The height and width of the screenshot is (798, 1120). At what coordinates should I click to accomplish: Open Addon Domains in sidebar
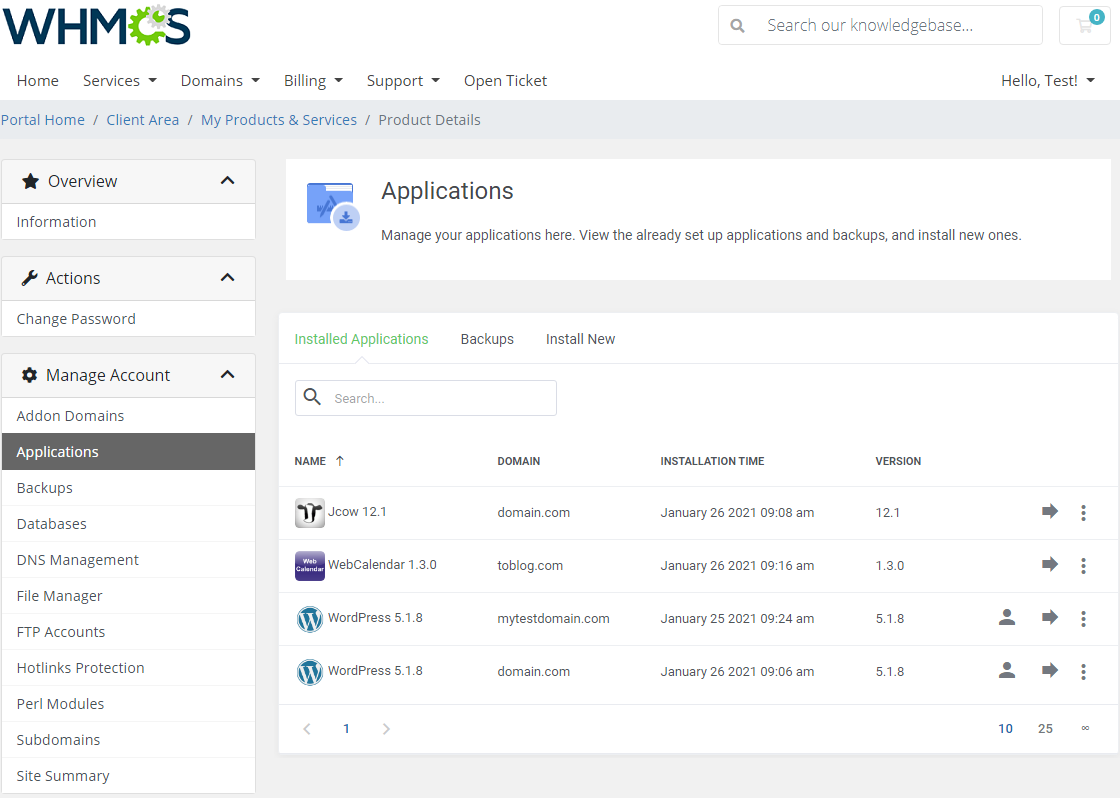point(129,416)
